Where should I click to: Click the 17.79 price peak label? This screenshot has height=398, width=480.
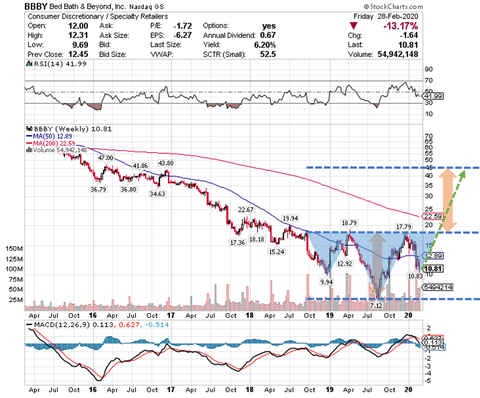403,227
